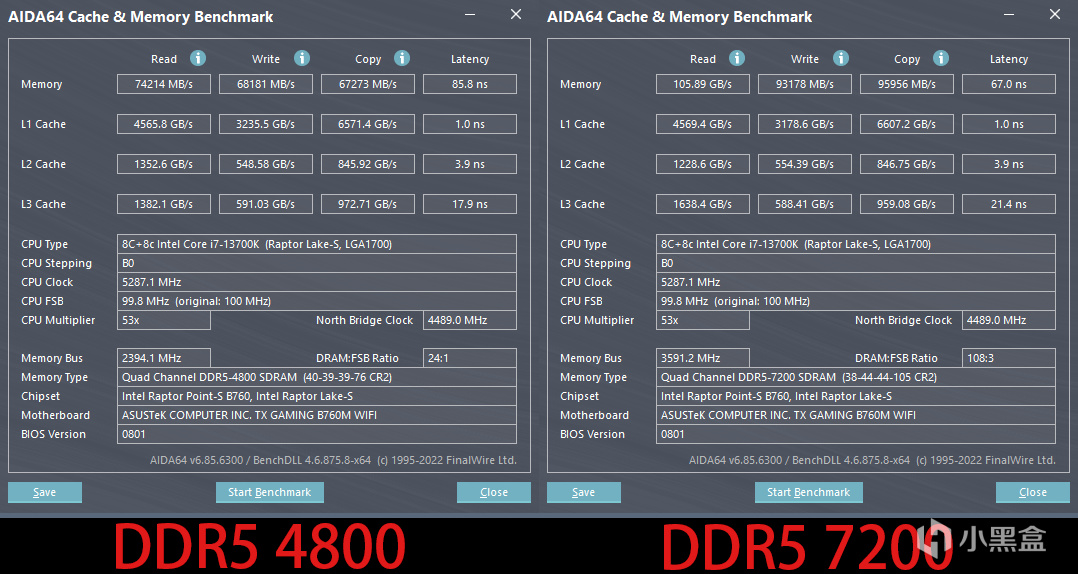Click Copy info icon in DDR5 4800 window

point(402,58)
